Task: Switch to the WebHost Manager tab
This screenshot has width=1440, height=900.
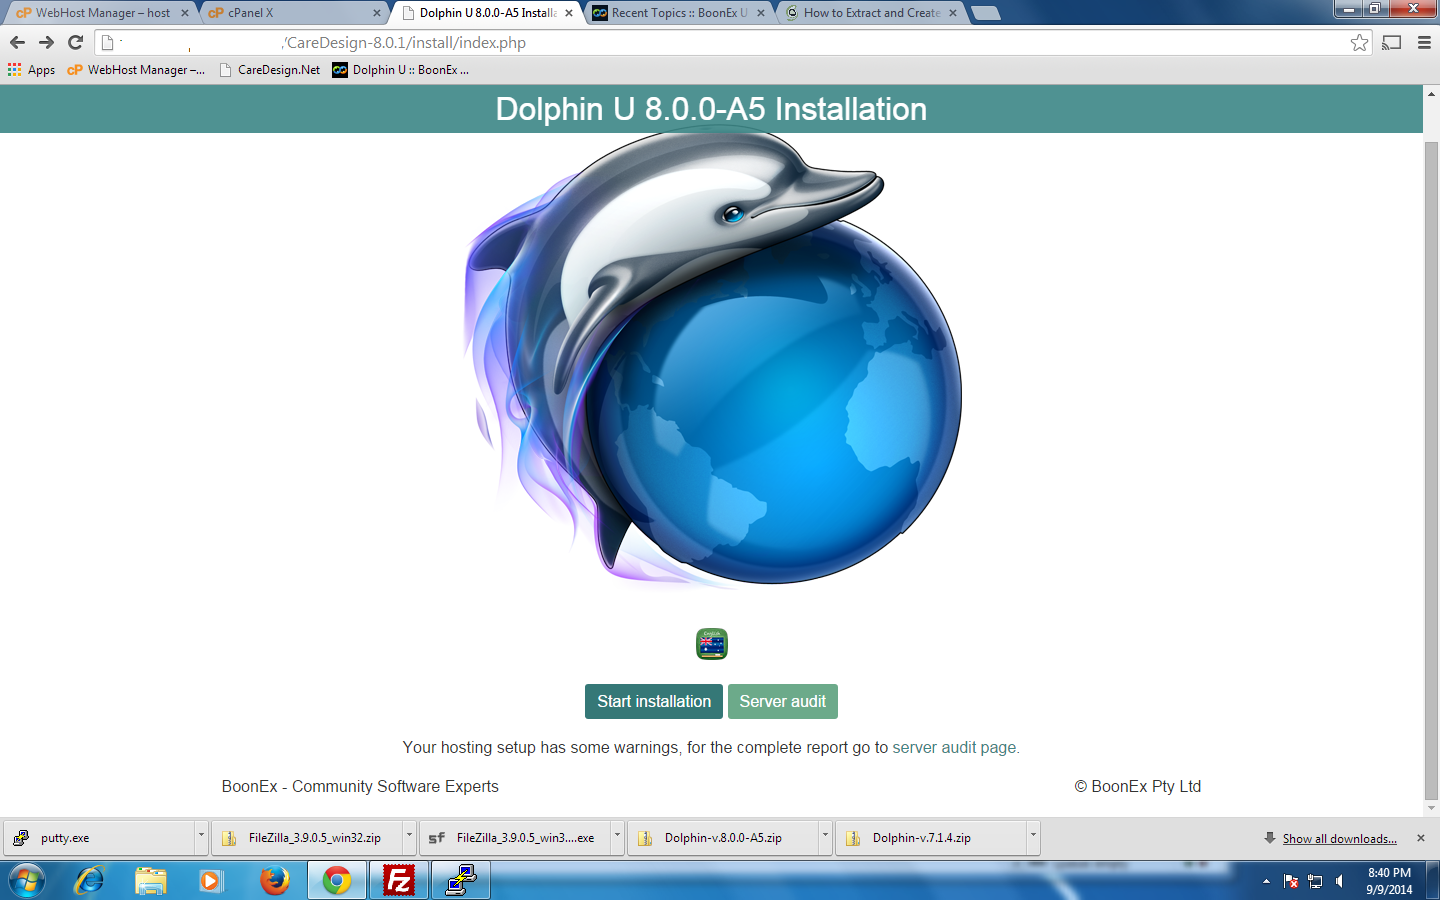Action: click(100, 13)
